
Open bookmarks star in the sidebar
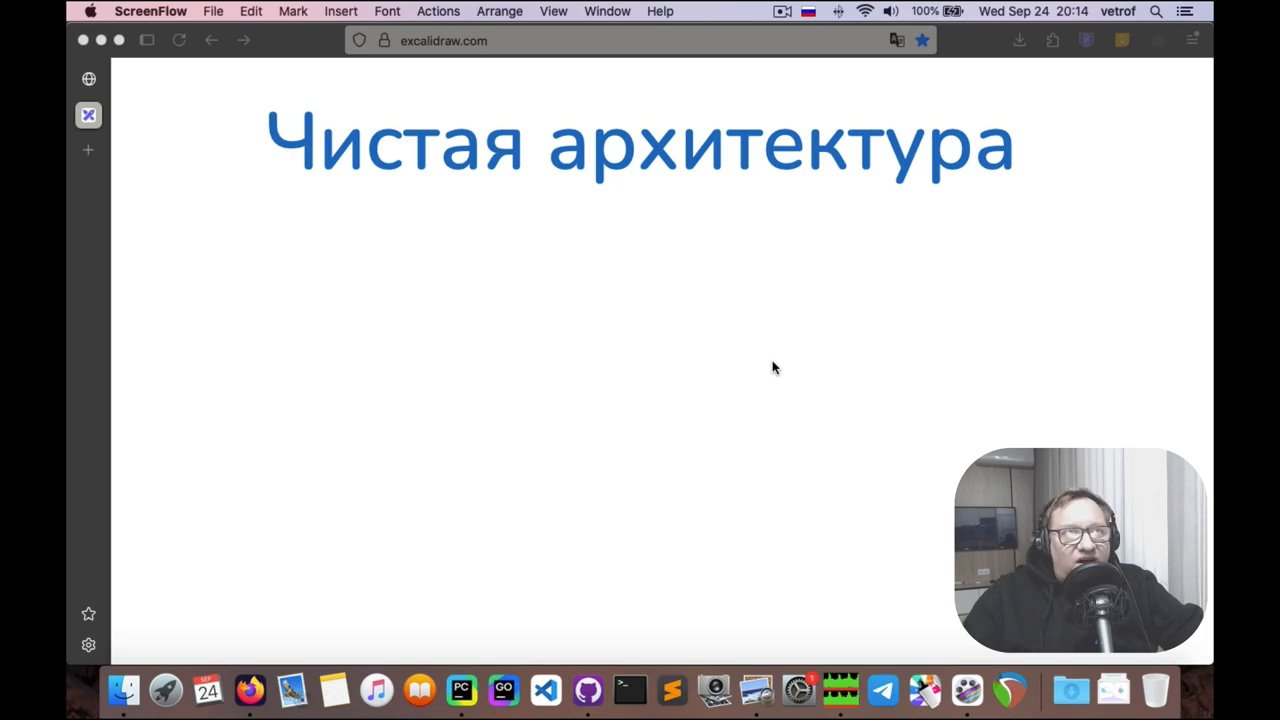(89, 614)
